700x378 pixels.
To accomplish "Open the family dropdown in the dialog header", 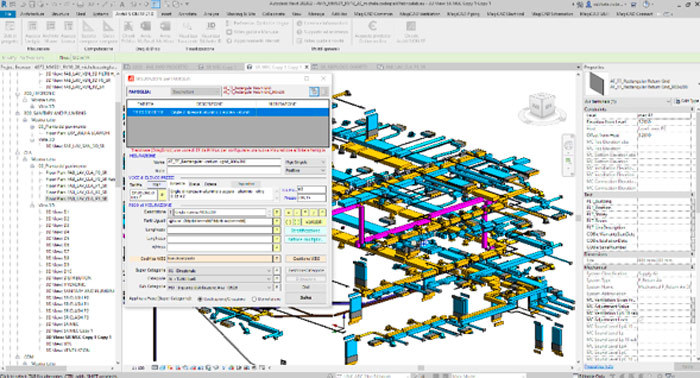I will (196, 91).
